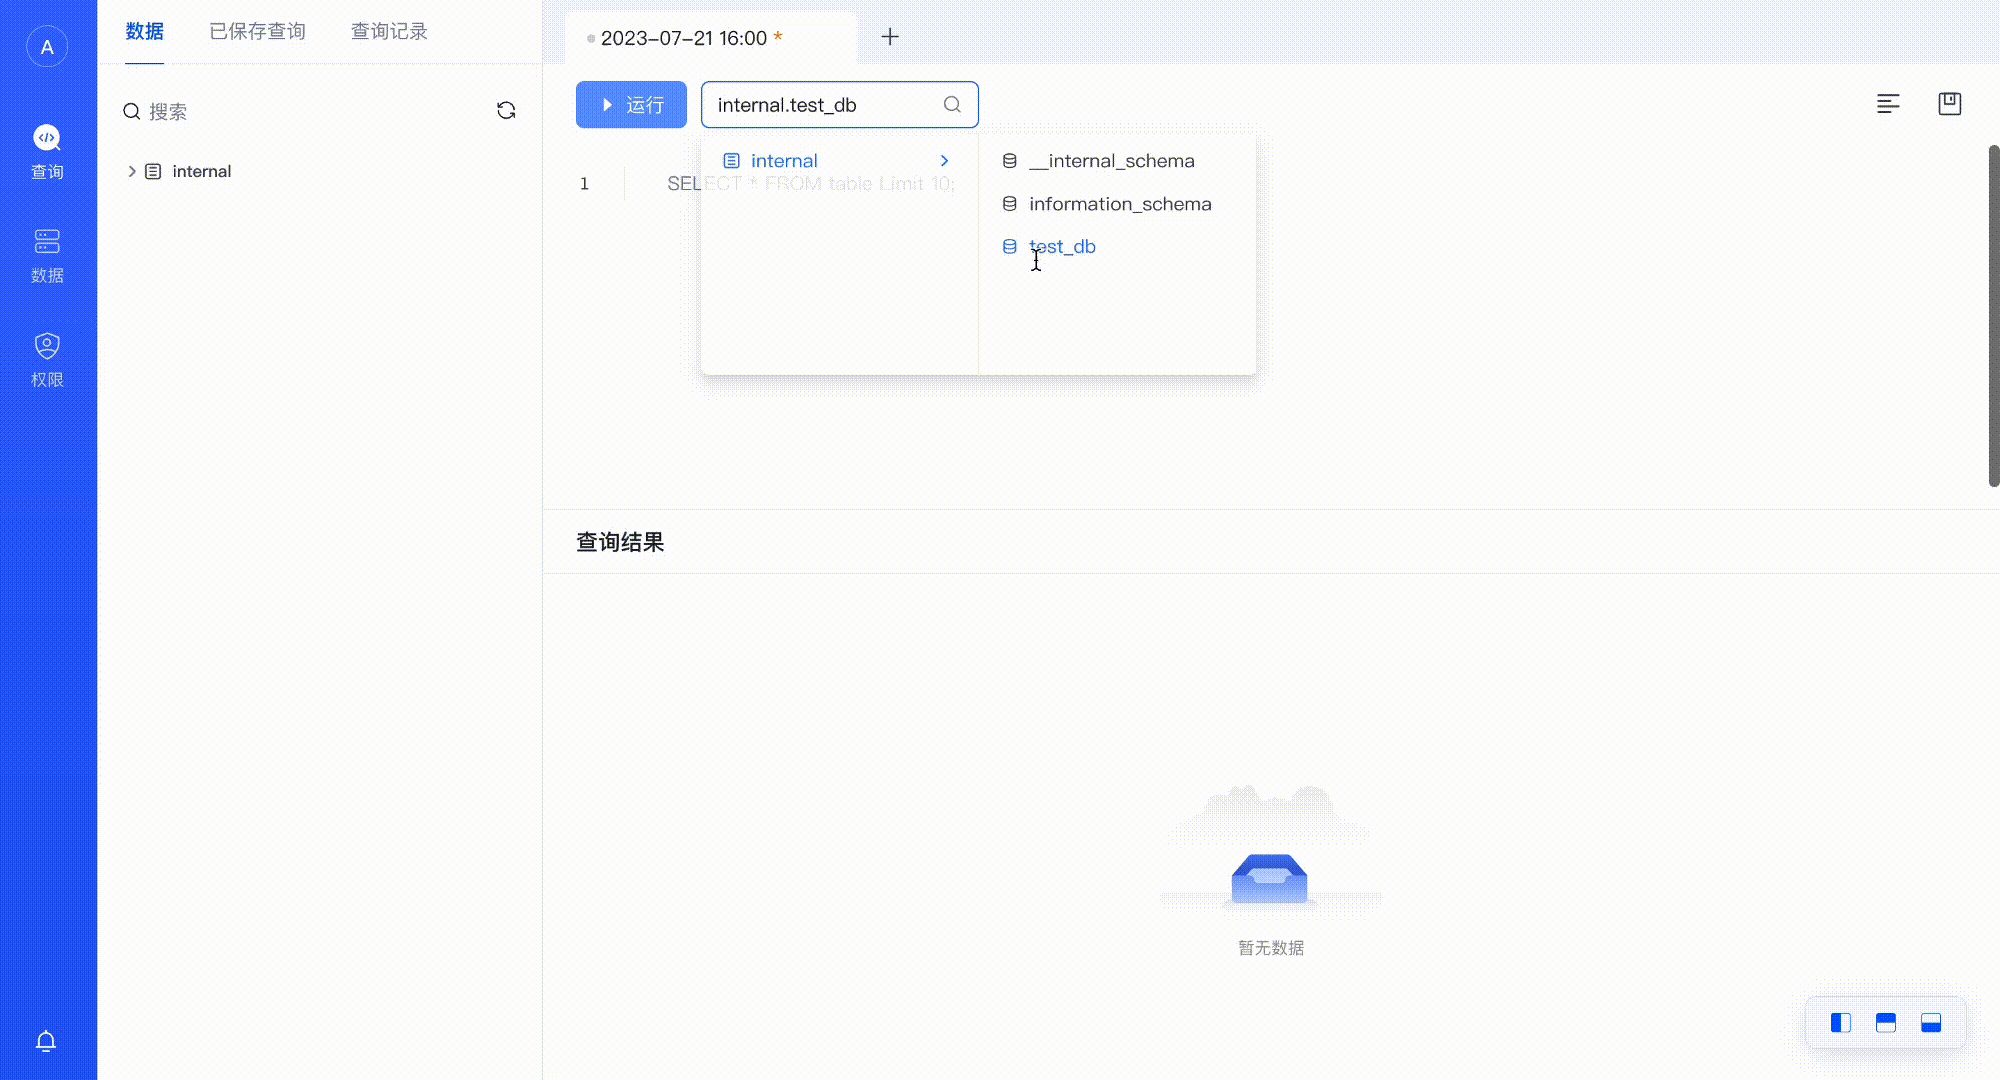Click the user avatar A

(47, 47)
